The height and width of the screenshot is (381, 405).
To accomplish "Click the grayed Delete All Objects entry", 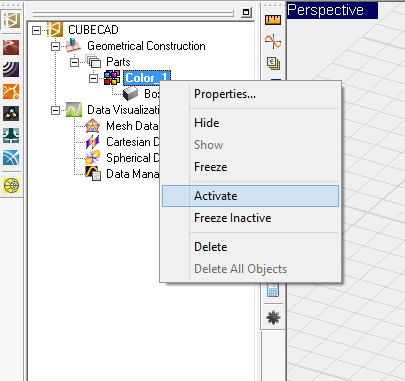I will tap(251, 269).
